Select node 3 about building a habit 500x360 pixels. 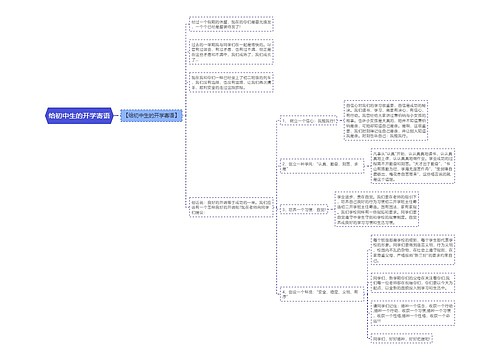click(x=304, y=210)
